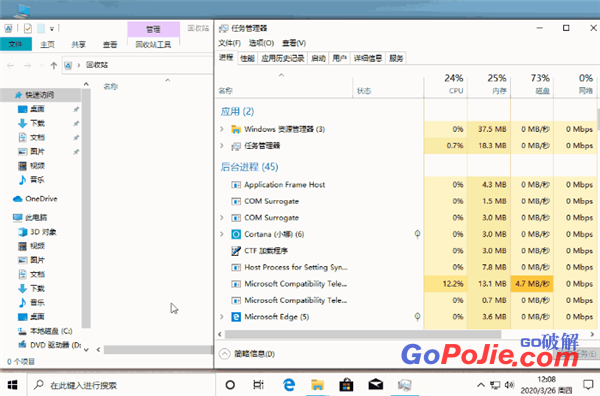Select Microsoft Compatibility Telemetry using 12.2% CPU
Image resolution: width=600 pixels, height=396 pixels.
[x=406, y=284]
